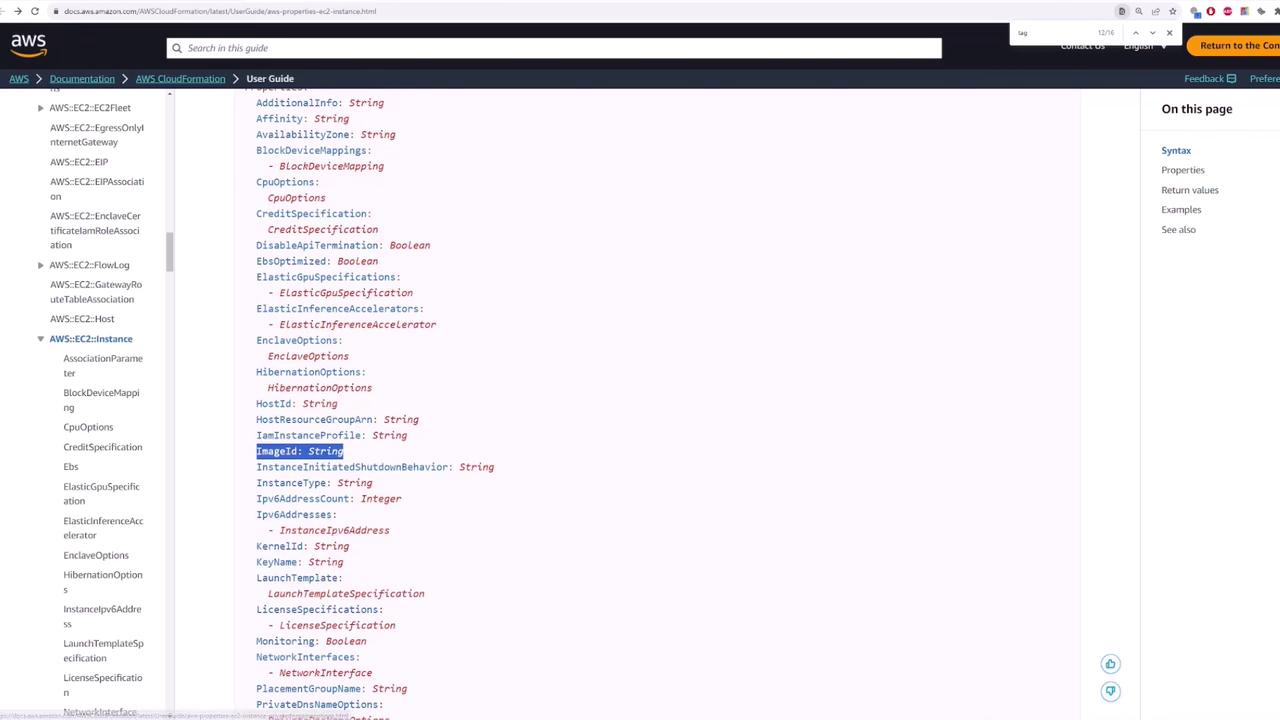
Task: Jump to Properties section on this page
Action: [1183, 170]
